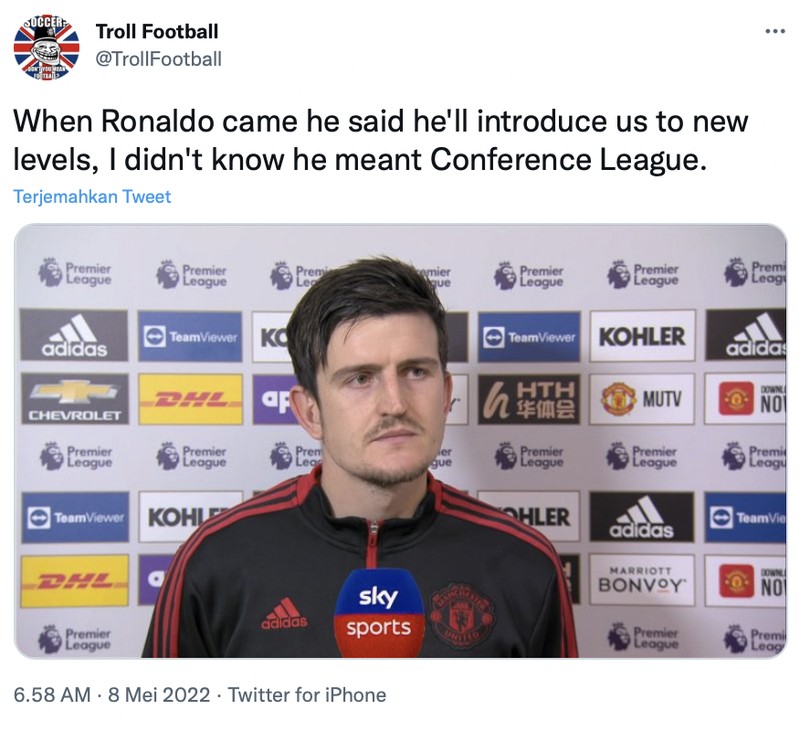Viewport: 800px width, 731px height.
Task: Open the @TrollFootball handle link
Action: point(159,59)
